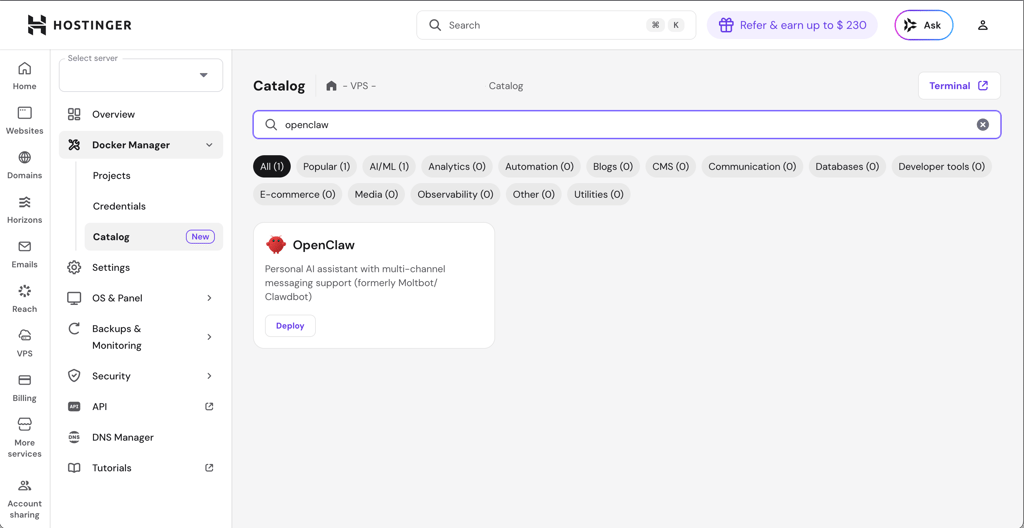Viewport: 1024px width, 528px height.
Task: Expand the OS & Panel submenu chevron
Action: pyautogui.click(x=209, y=298)
